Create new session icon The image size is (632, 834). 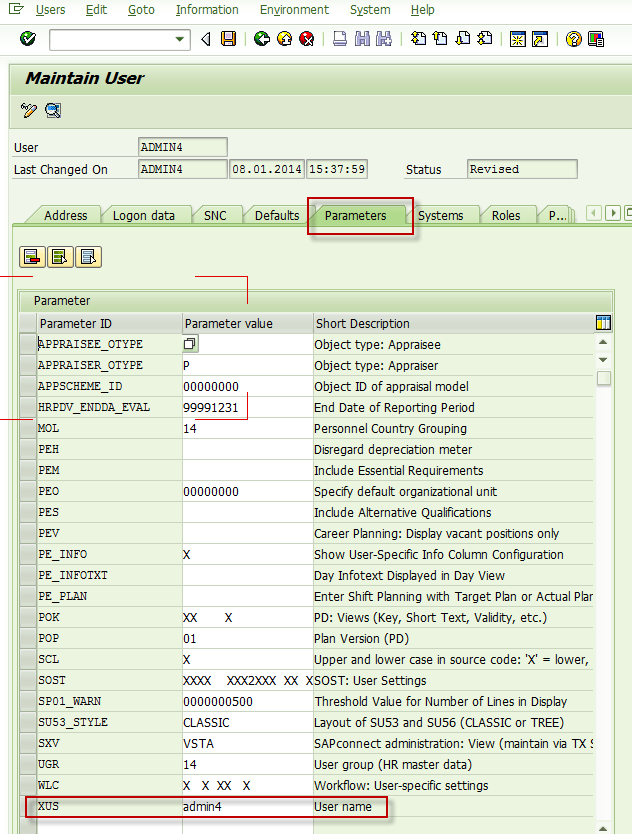point(517,39)
